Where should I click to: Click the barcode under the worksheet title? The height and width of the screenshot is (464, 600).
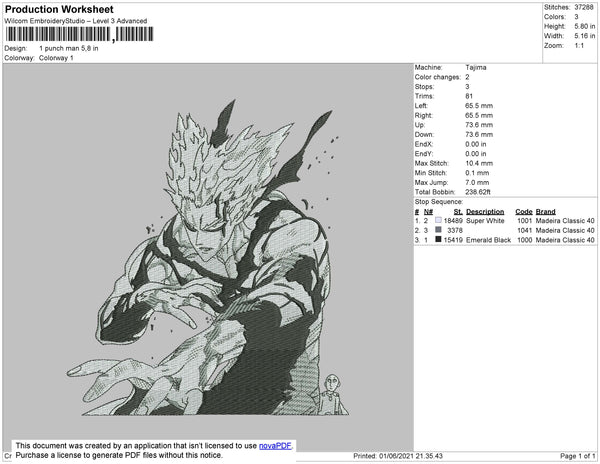point(79,34)
